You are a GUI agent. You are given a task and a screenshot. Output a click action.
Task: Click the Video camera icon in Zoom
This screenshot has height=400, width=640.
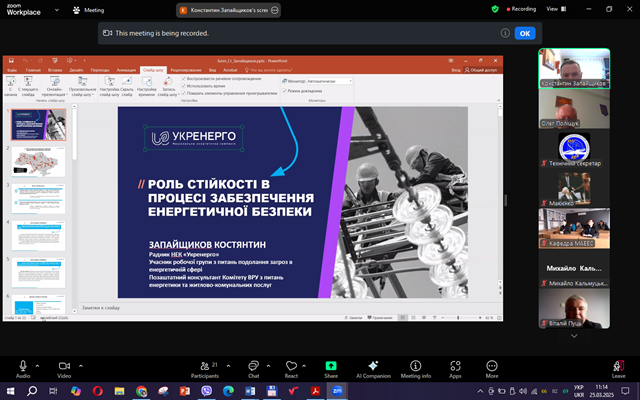pyautogui.click(x=64, y=366)
